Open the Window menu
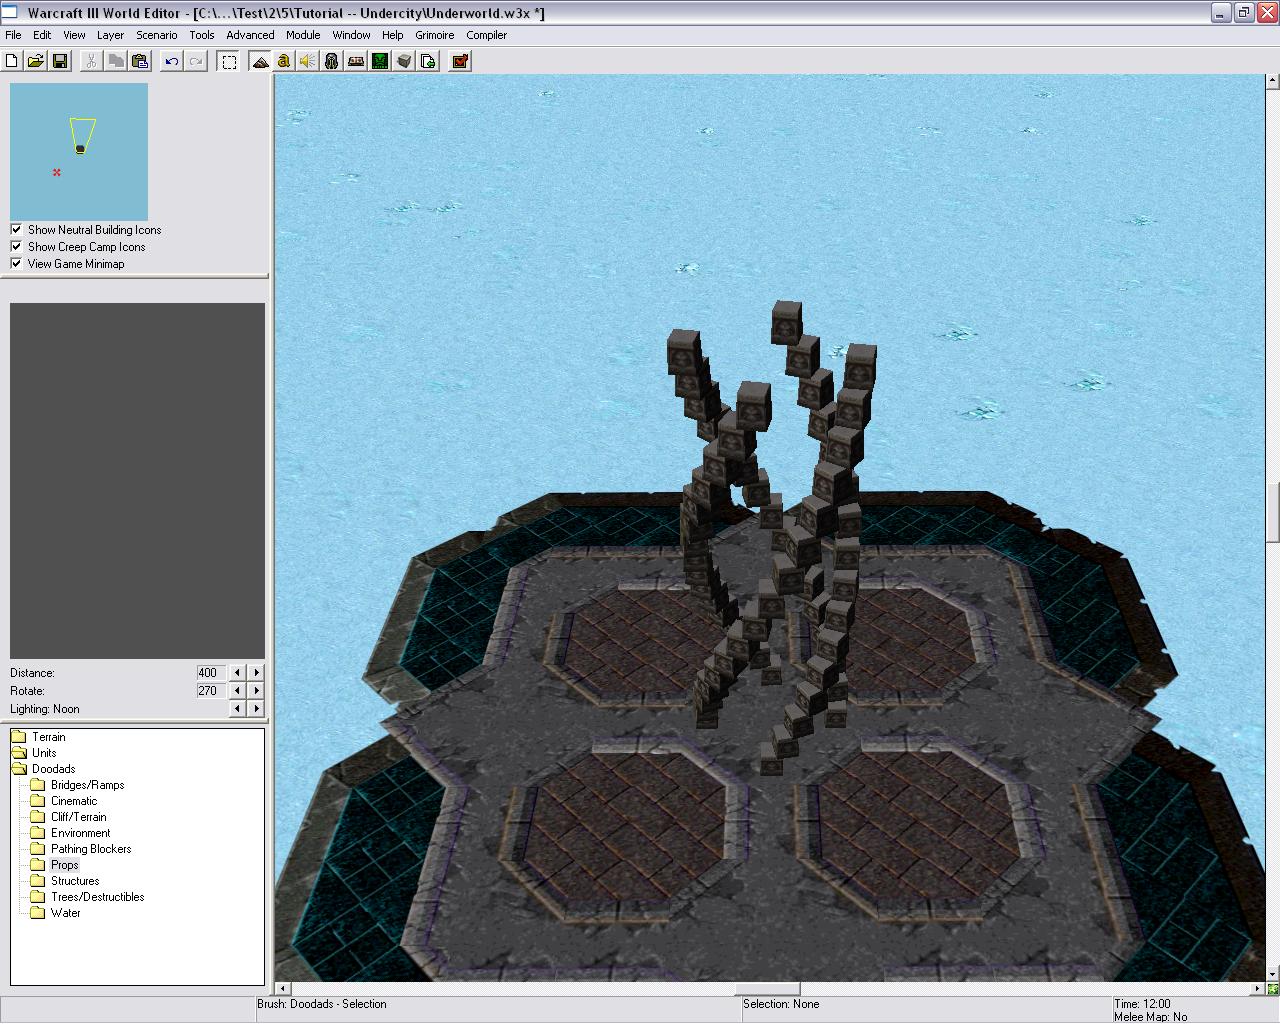The height and width of the screenshot is (1024, 1280). 351,35
